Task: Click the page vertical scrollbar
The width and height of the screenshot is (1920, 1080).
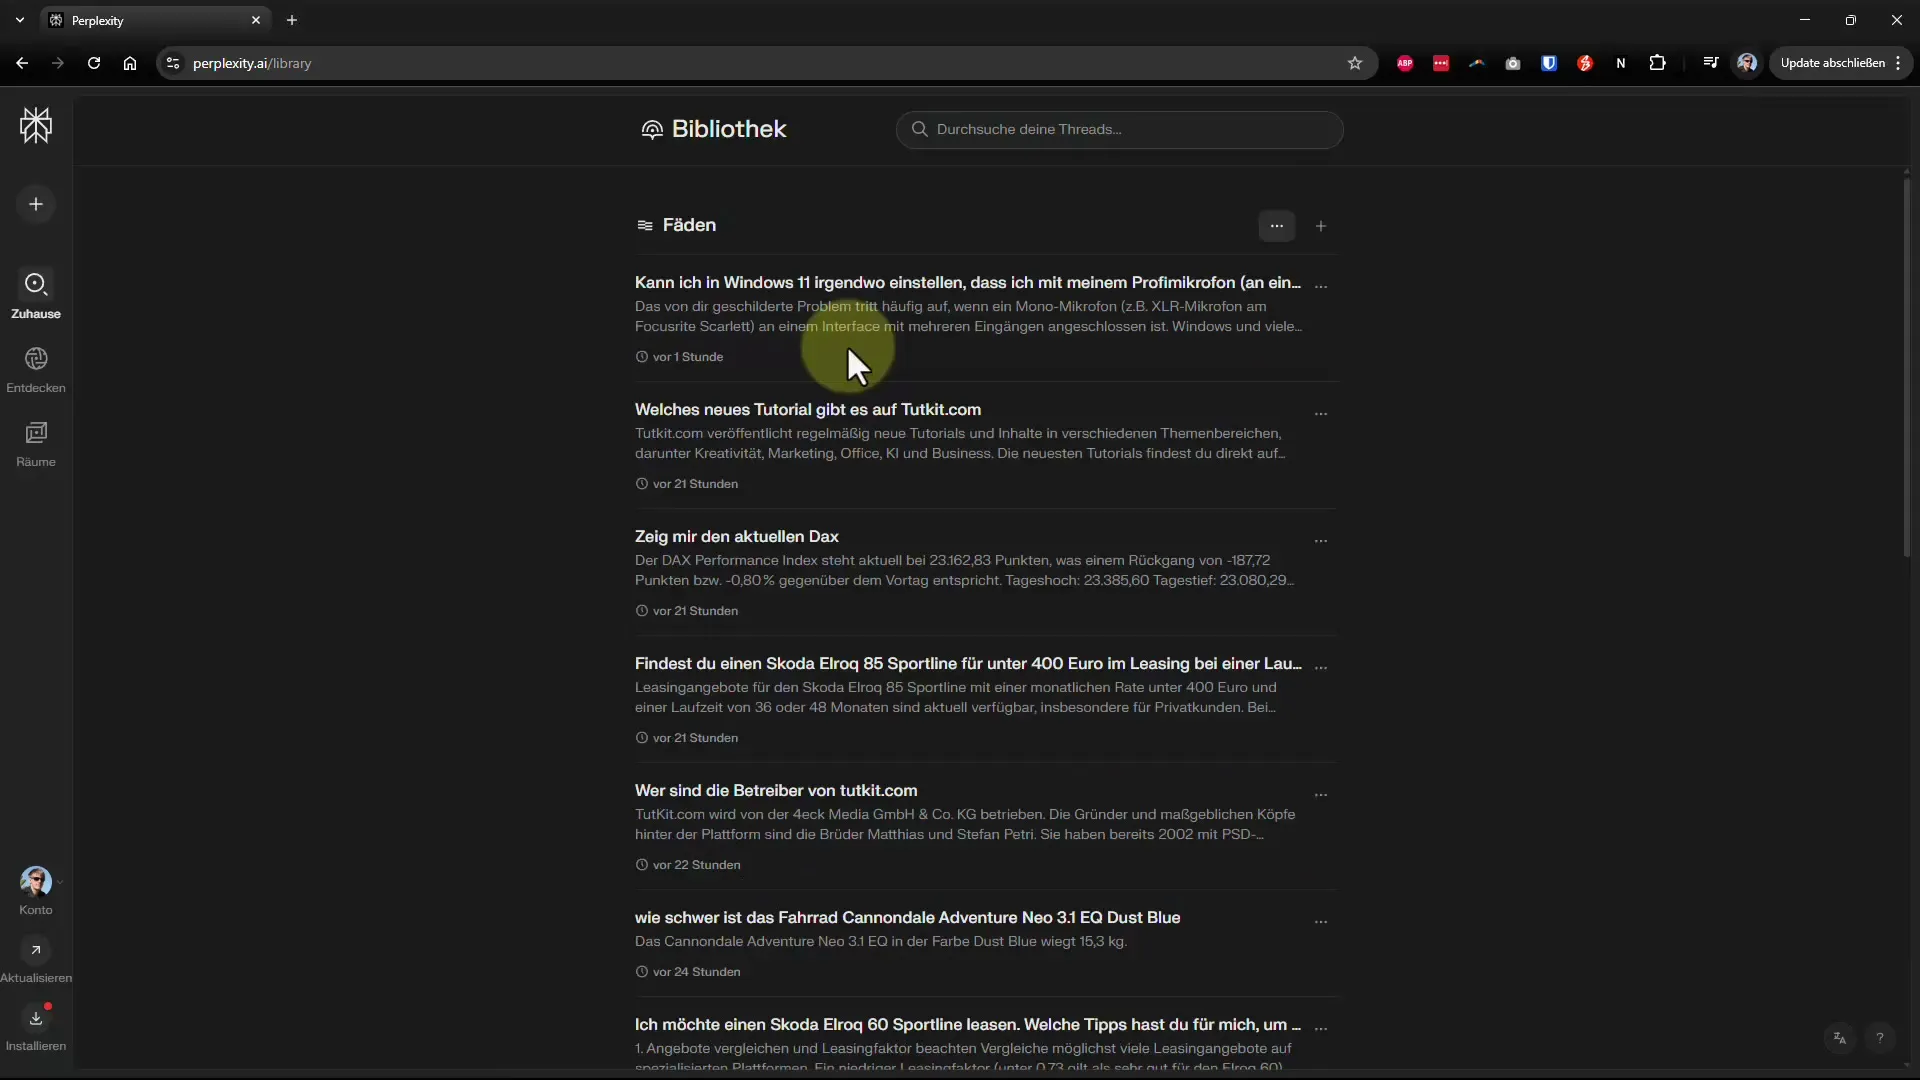Action: tap(1907, 368)
